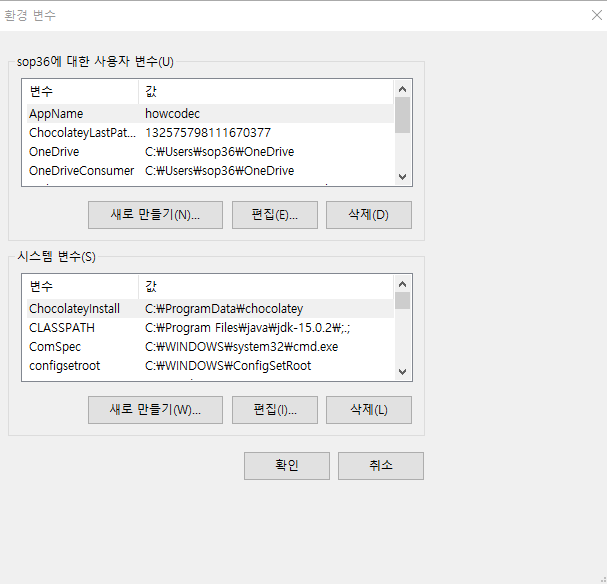The width and height of the screenshot is (607, 584).
Task: Select the ComSpec system variable
Action: [x=210, y=347]
